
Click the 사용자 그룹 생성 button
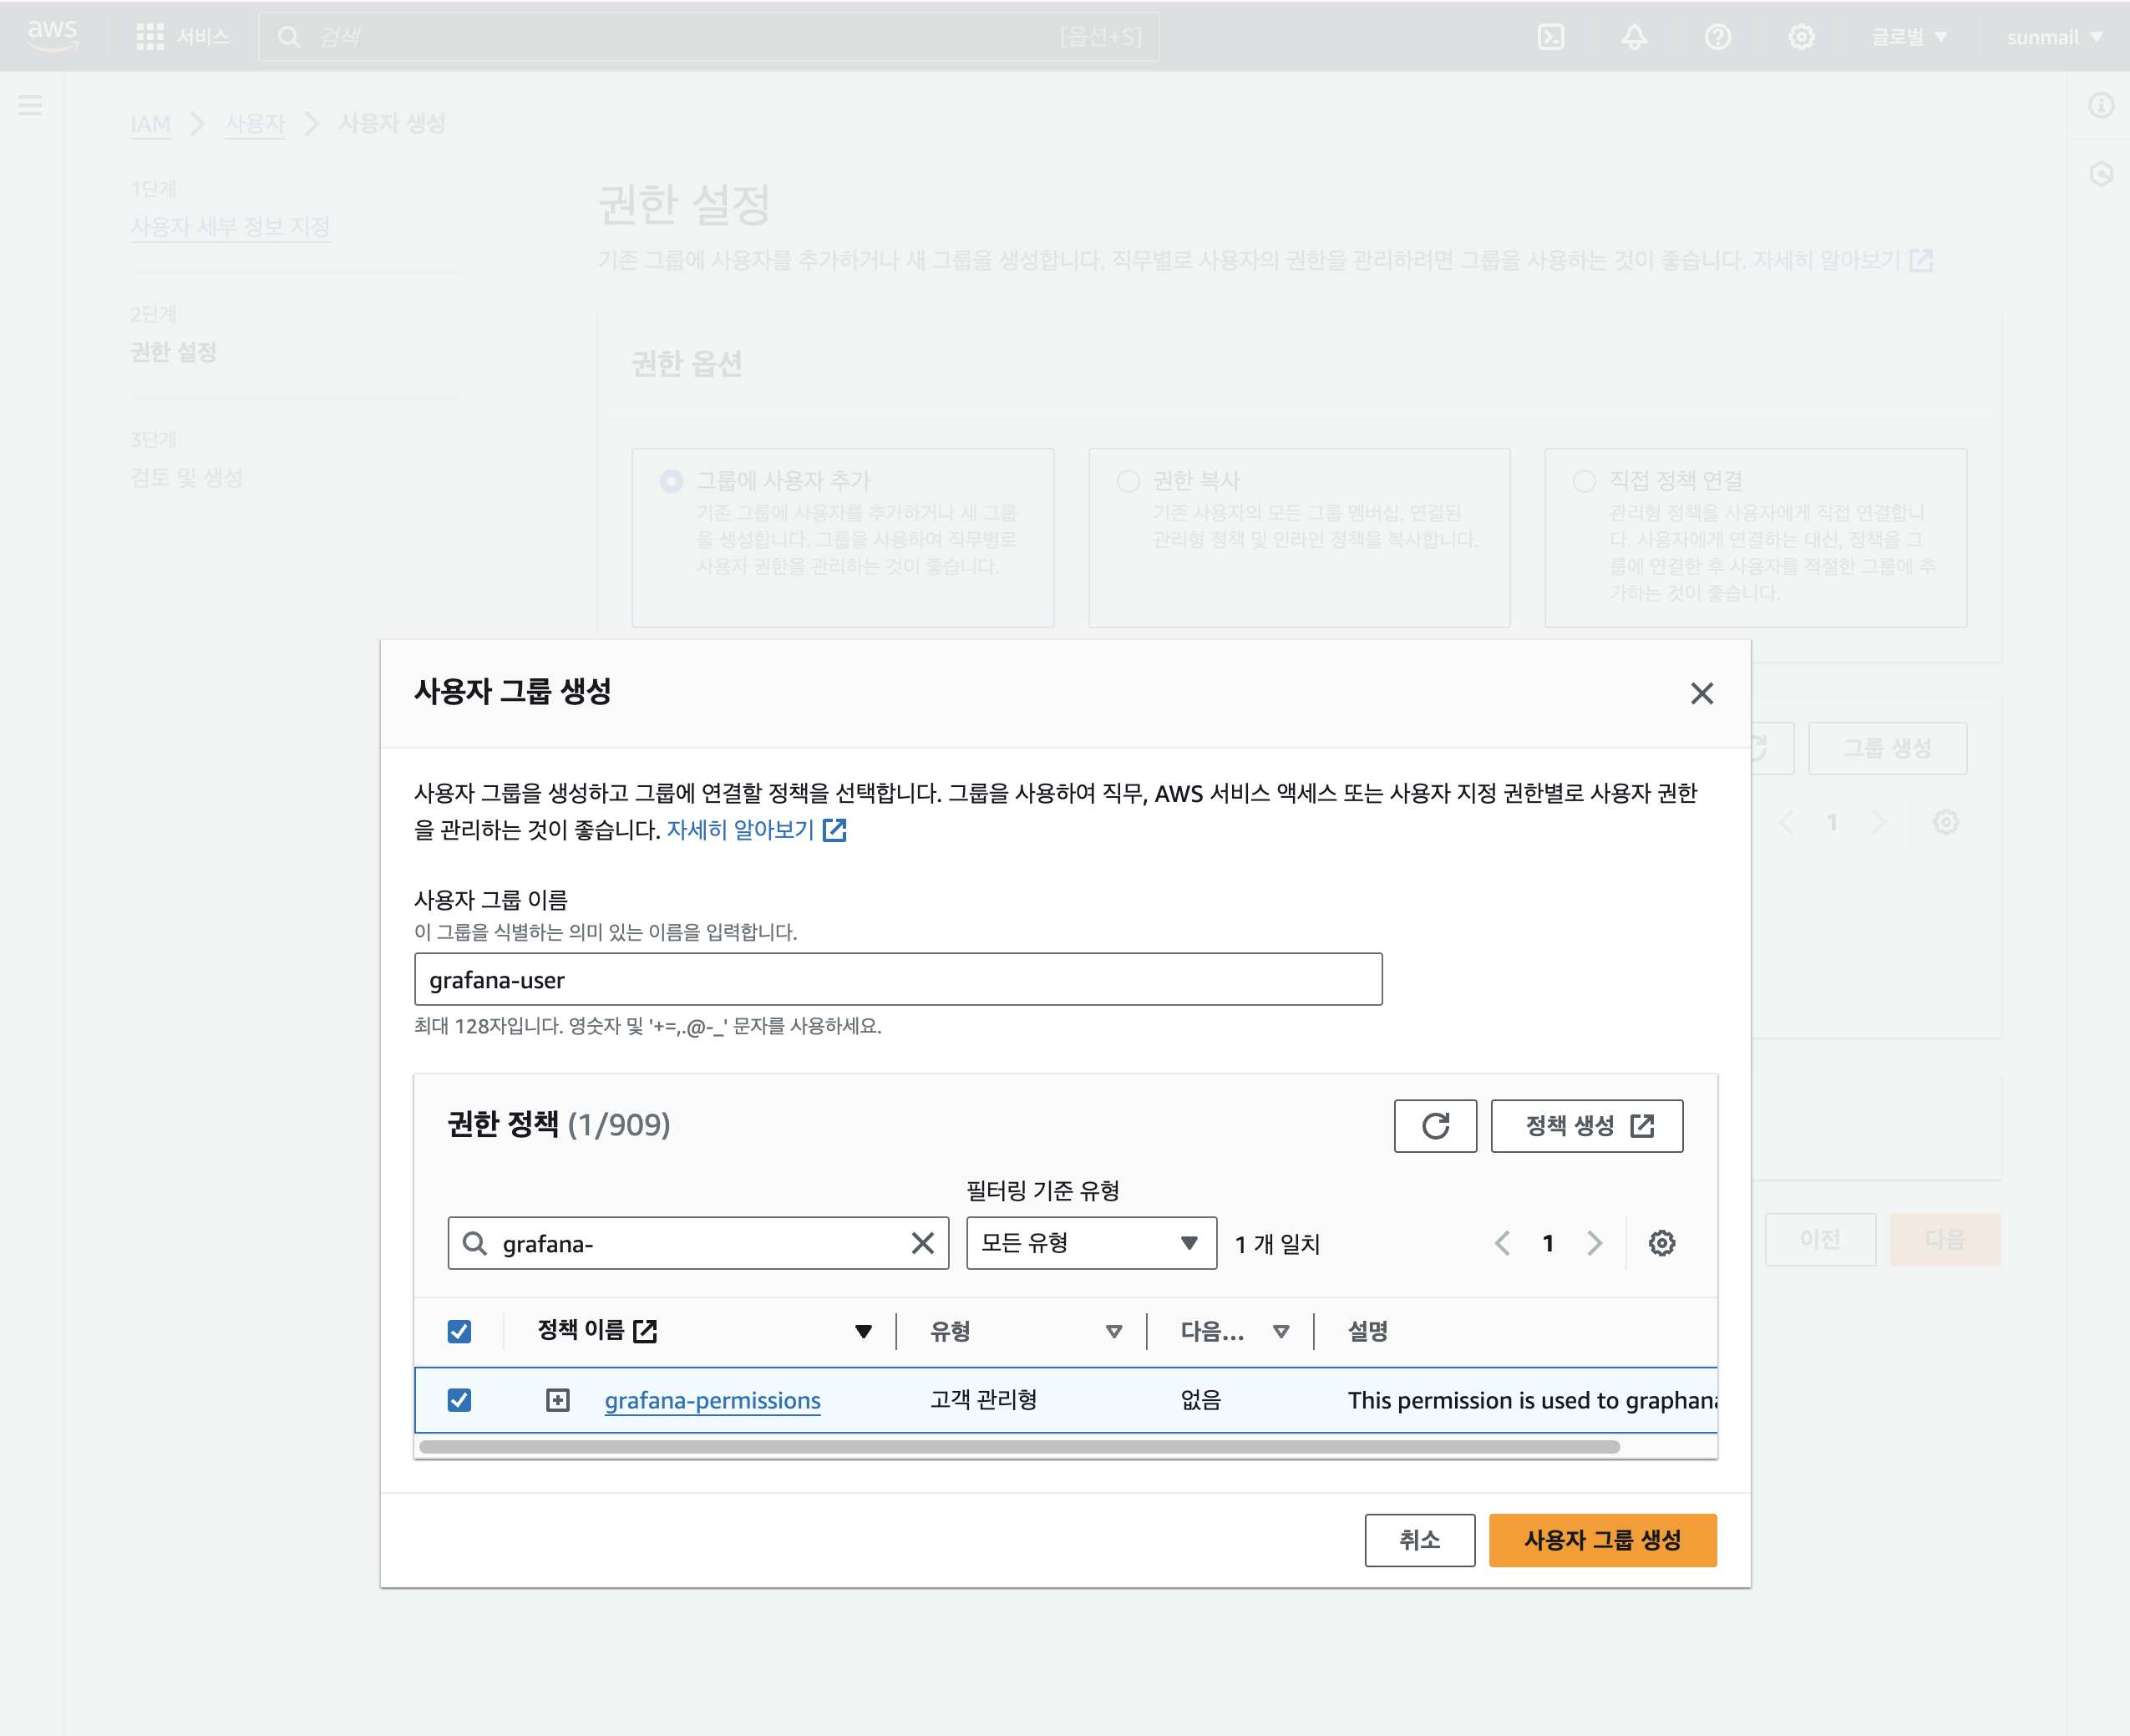[1602, 1540]
